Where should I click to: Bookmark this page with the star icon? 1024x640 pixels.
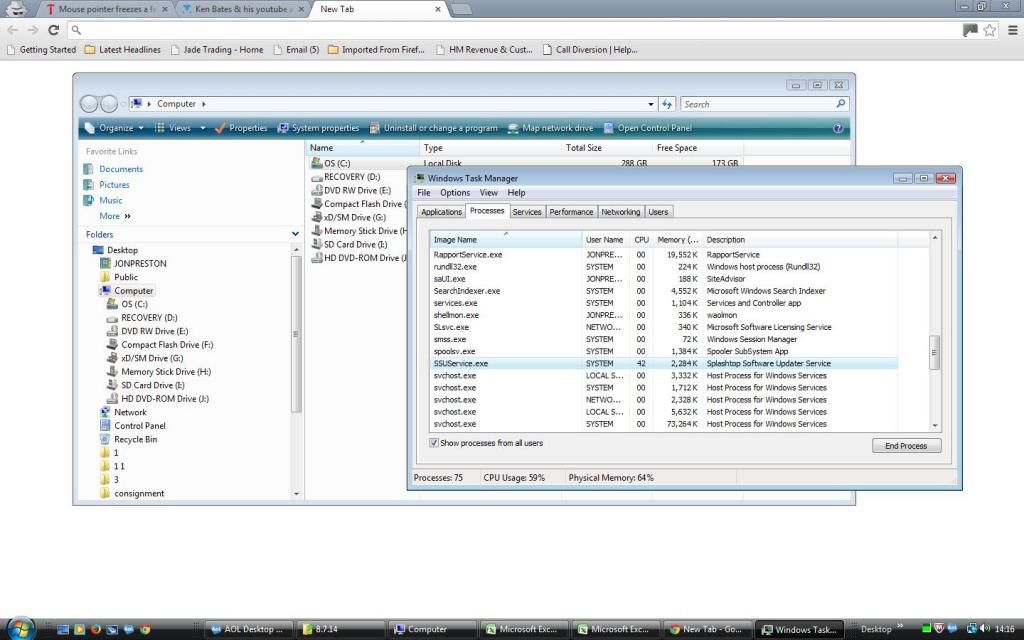(989, 30)
